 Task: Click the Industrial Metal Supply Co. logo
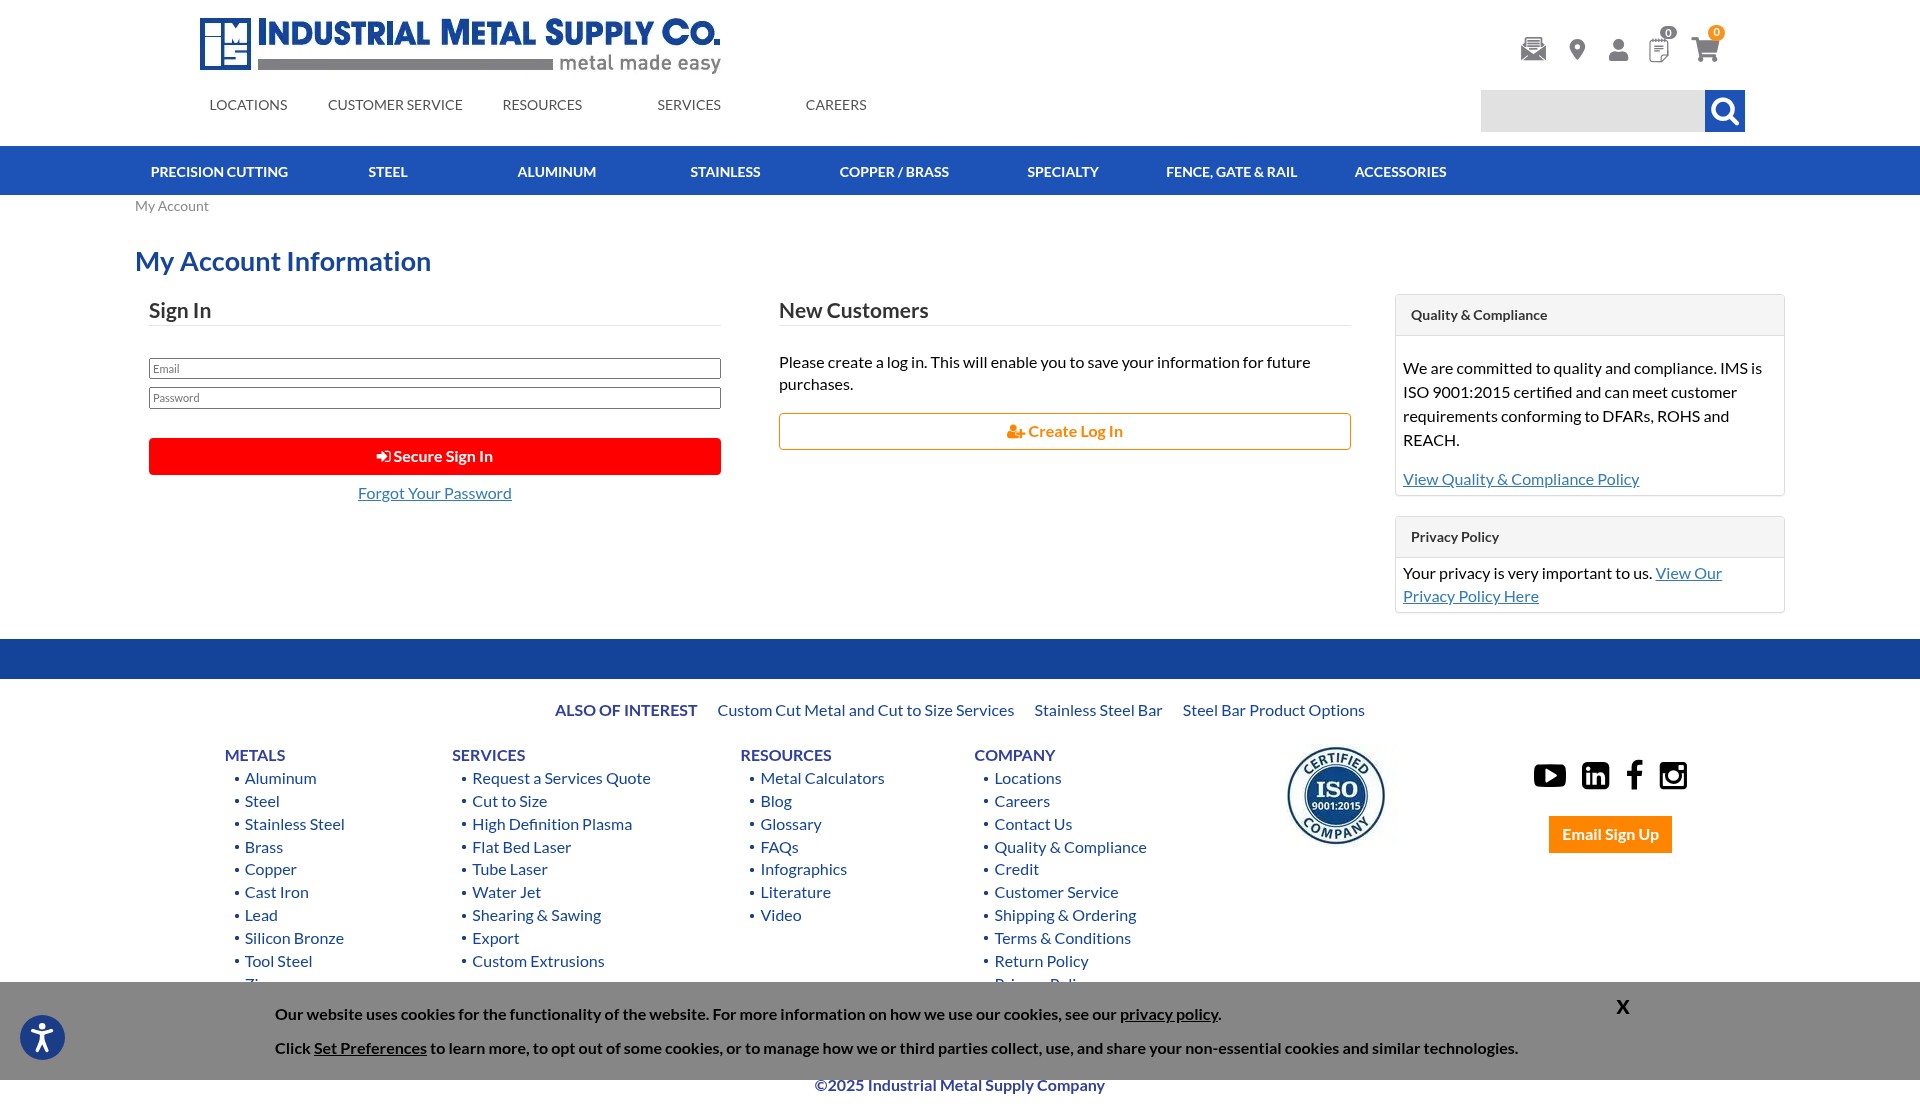(460, 45)
